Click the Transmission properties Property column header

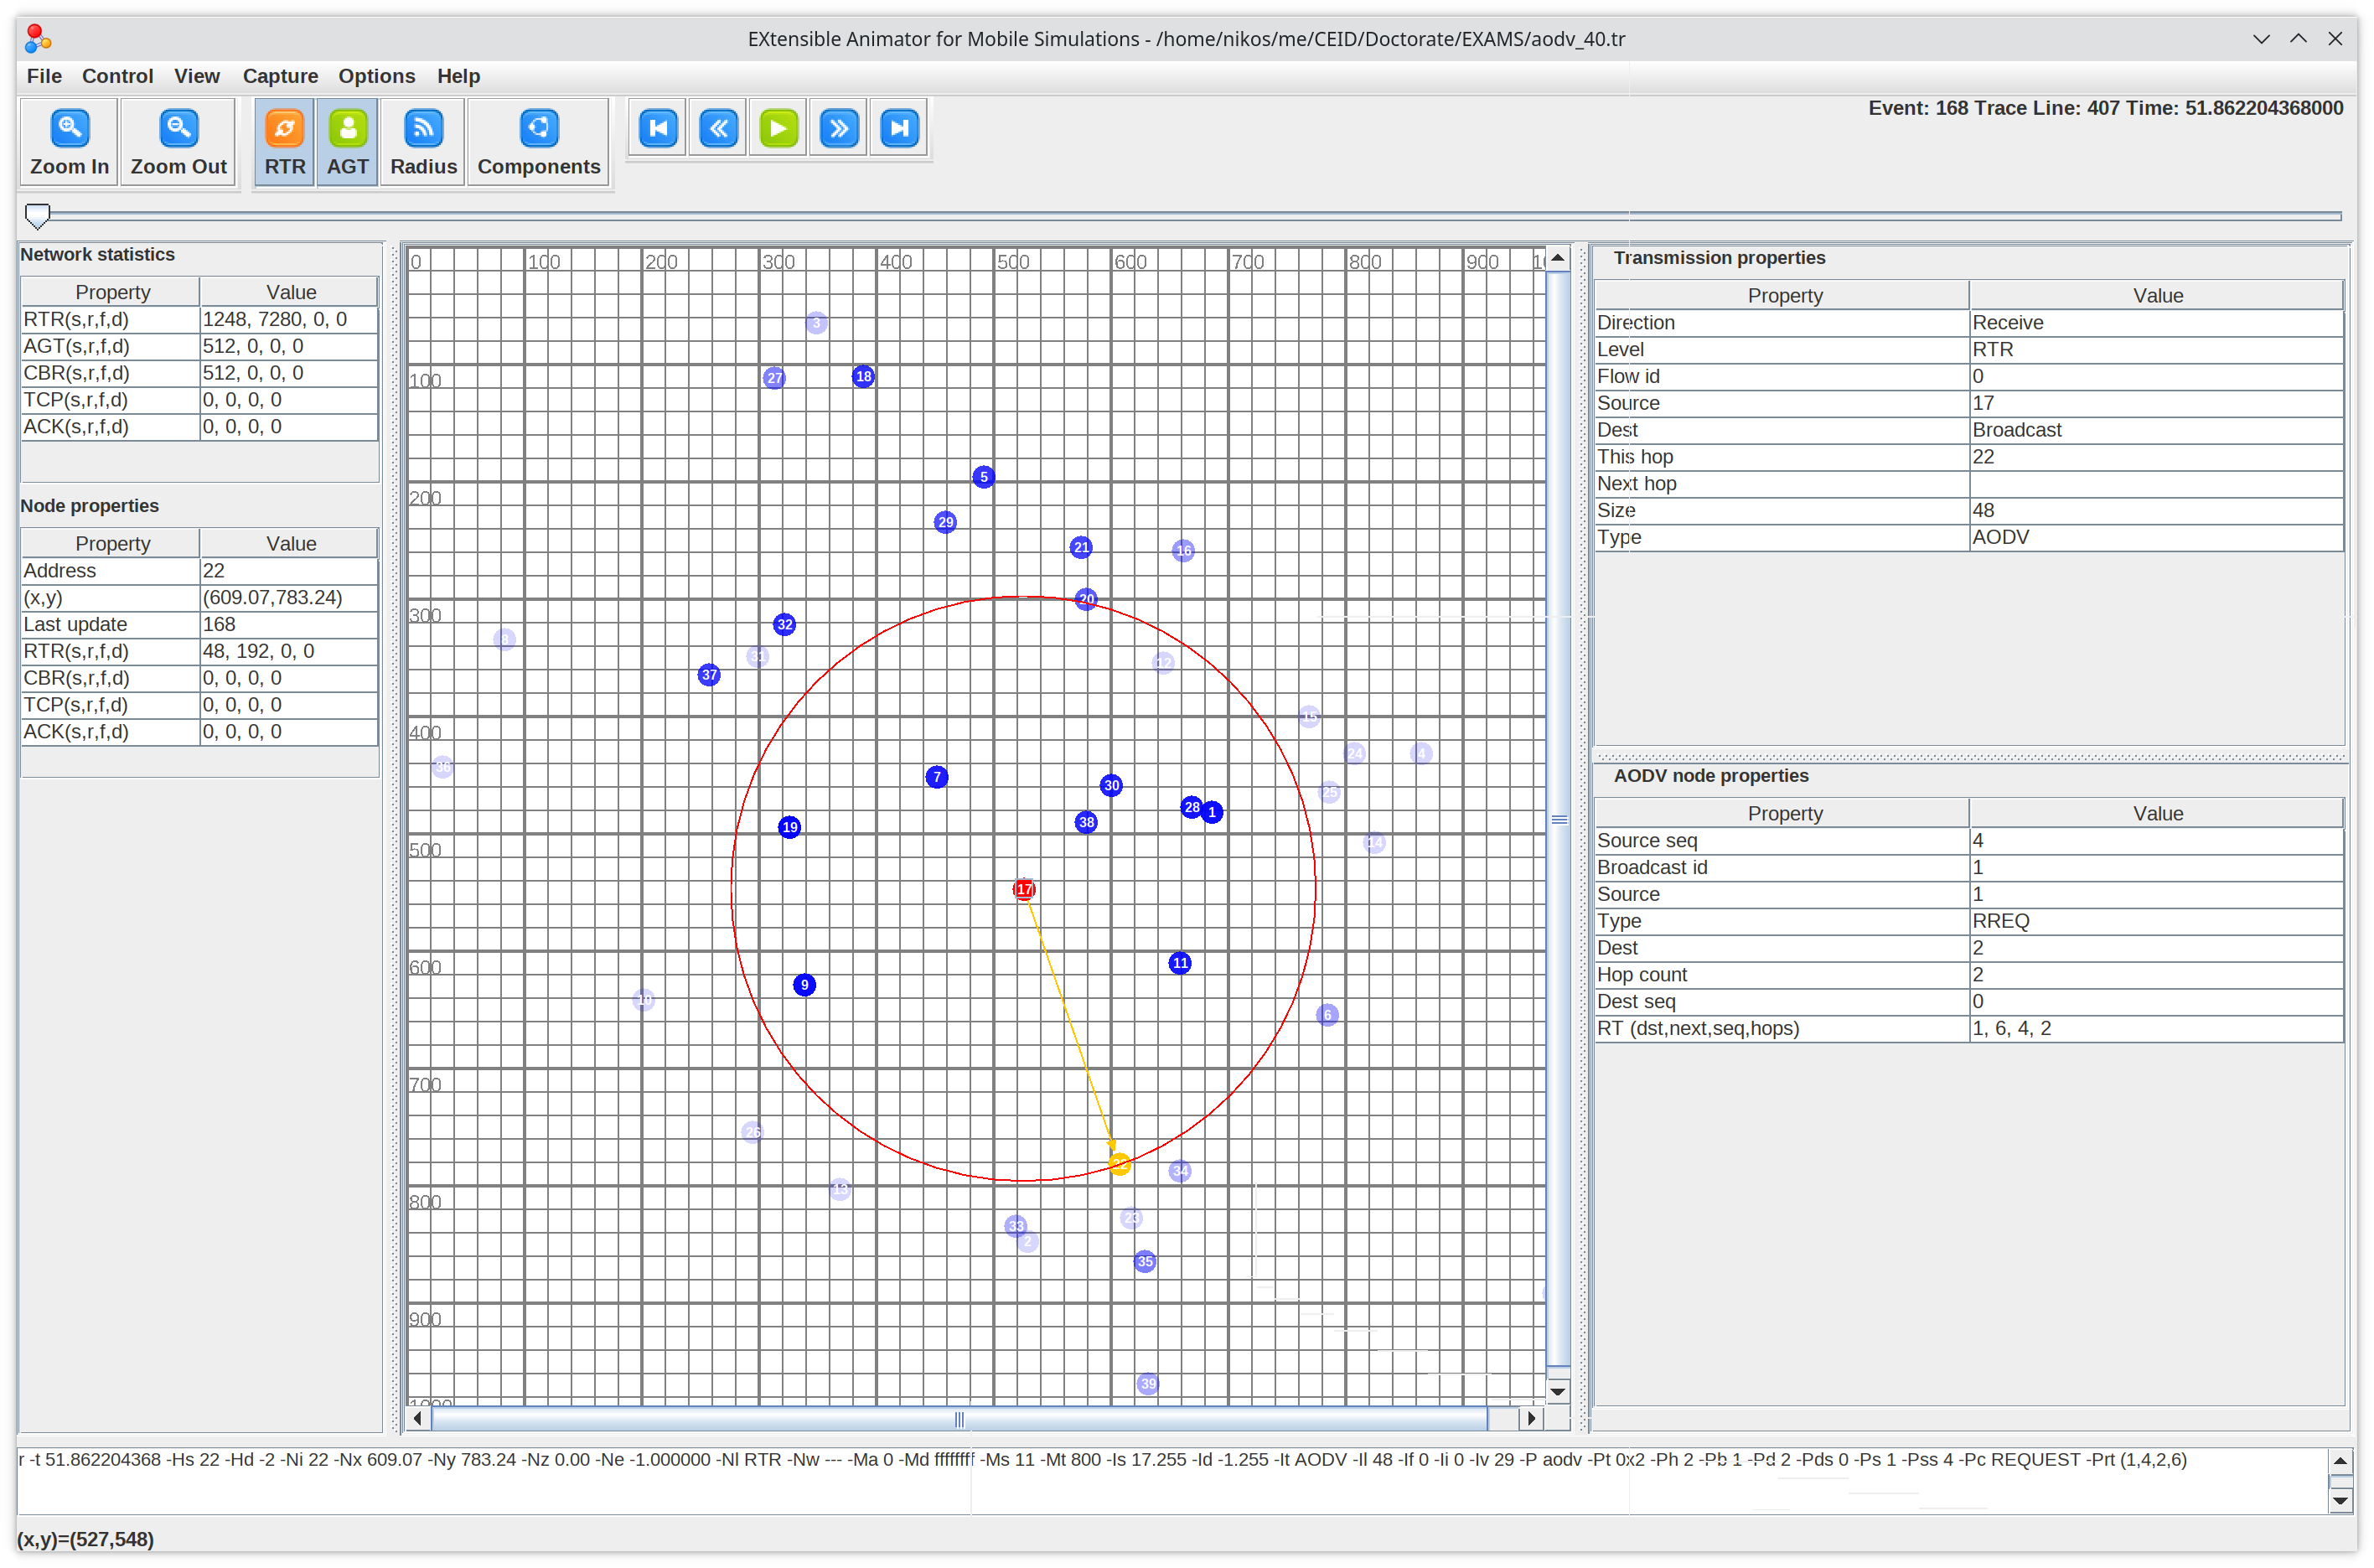tap(1783, 296)
